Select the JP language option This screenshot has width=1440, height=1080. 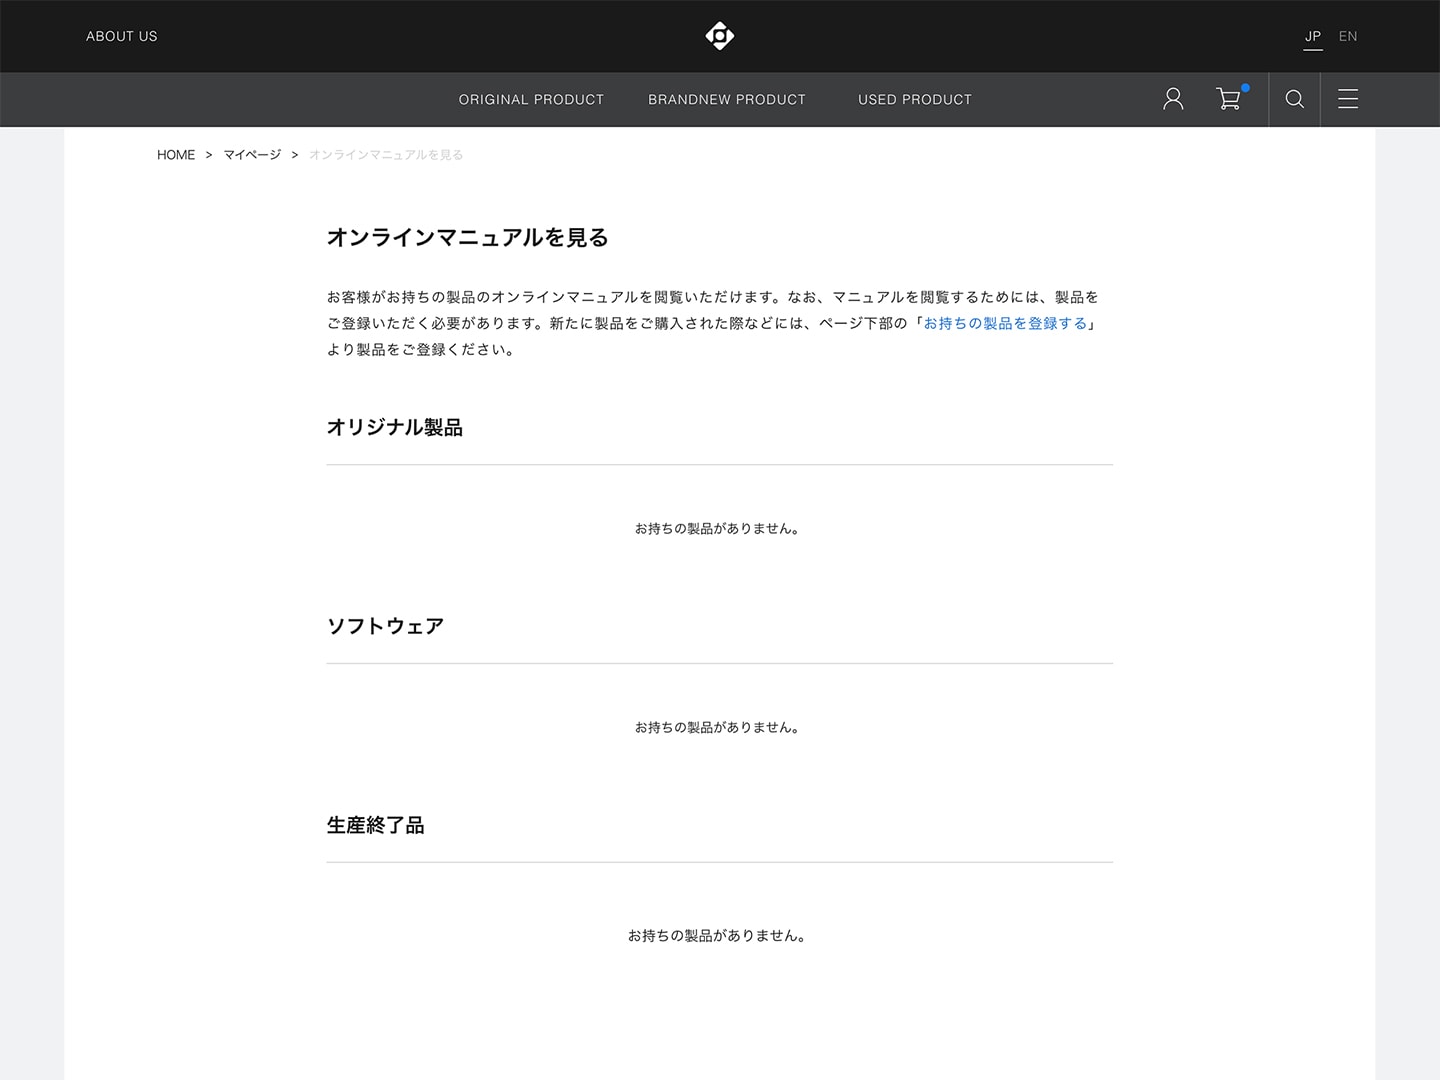pyautogui.click(x=1312, y=36)
